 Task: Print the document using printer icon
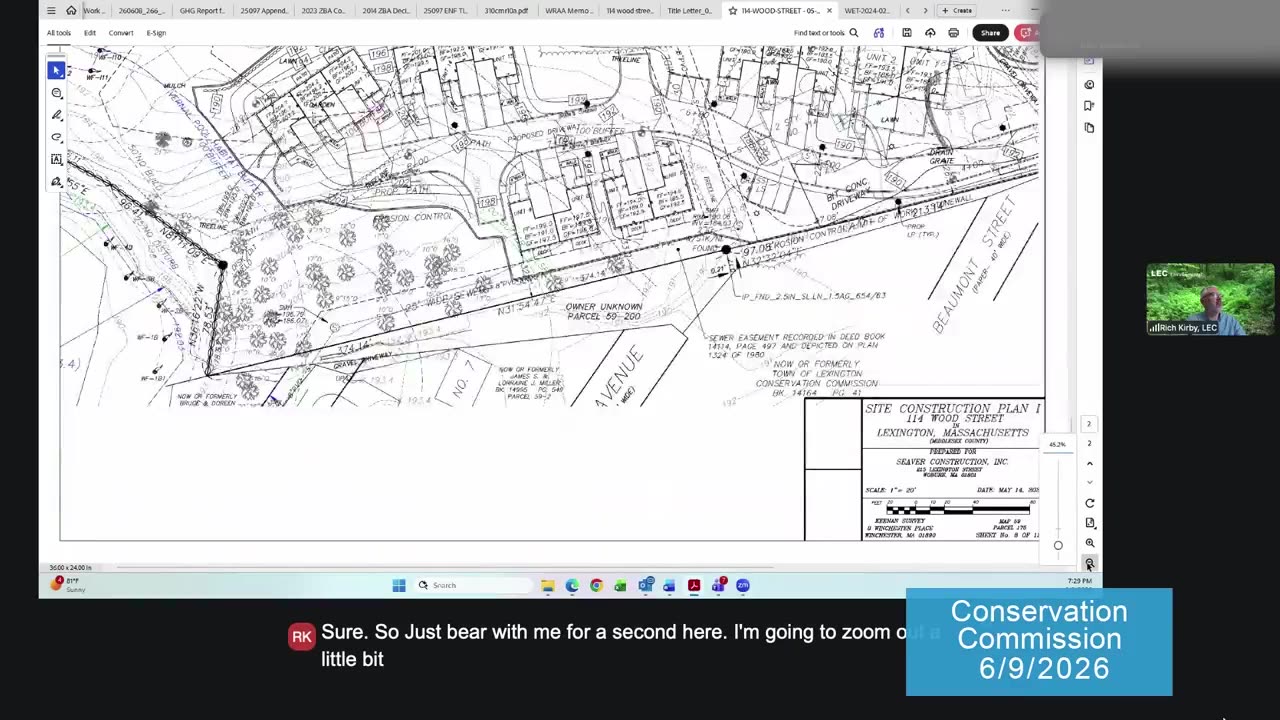click(953, 32)
